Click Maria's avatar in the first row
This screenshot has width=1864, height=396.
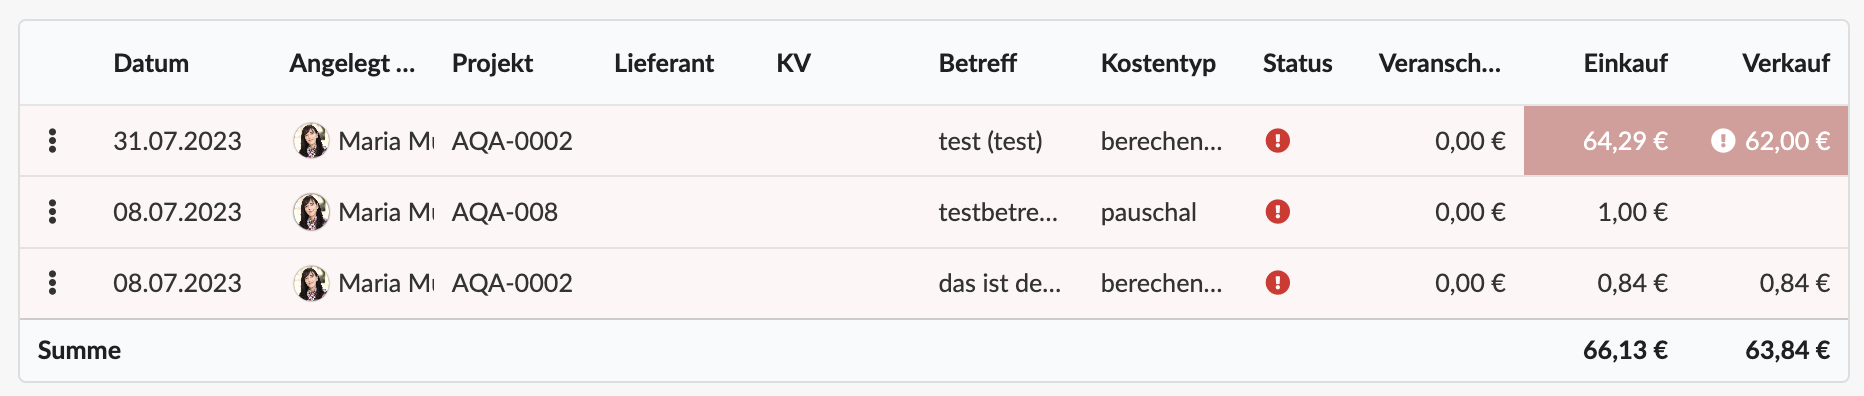(311, 141)
